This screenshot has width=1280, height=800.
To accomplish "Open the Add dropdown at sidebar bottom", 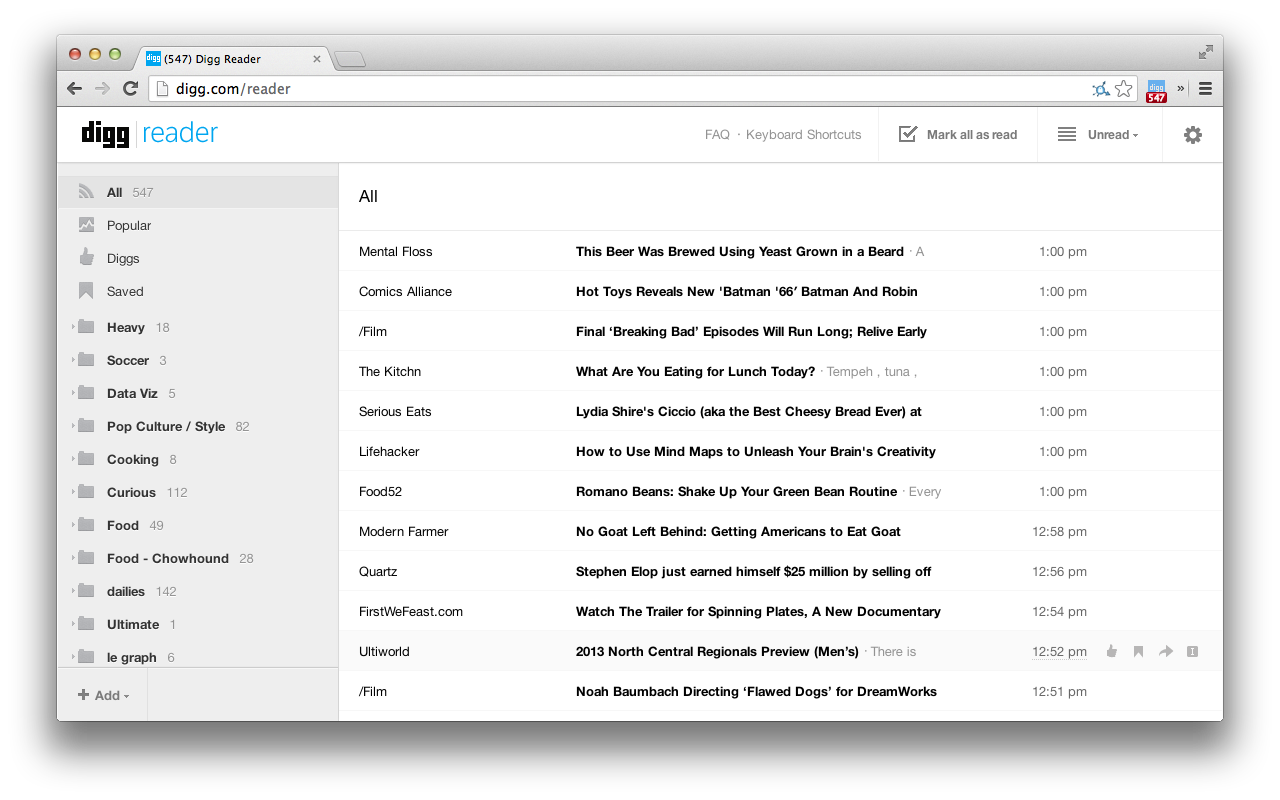I will click(103, 695).
